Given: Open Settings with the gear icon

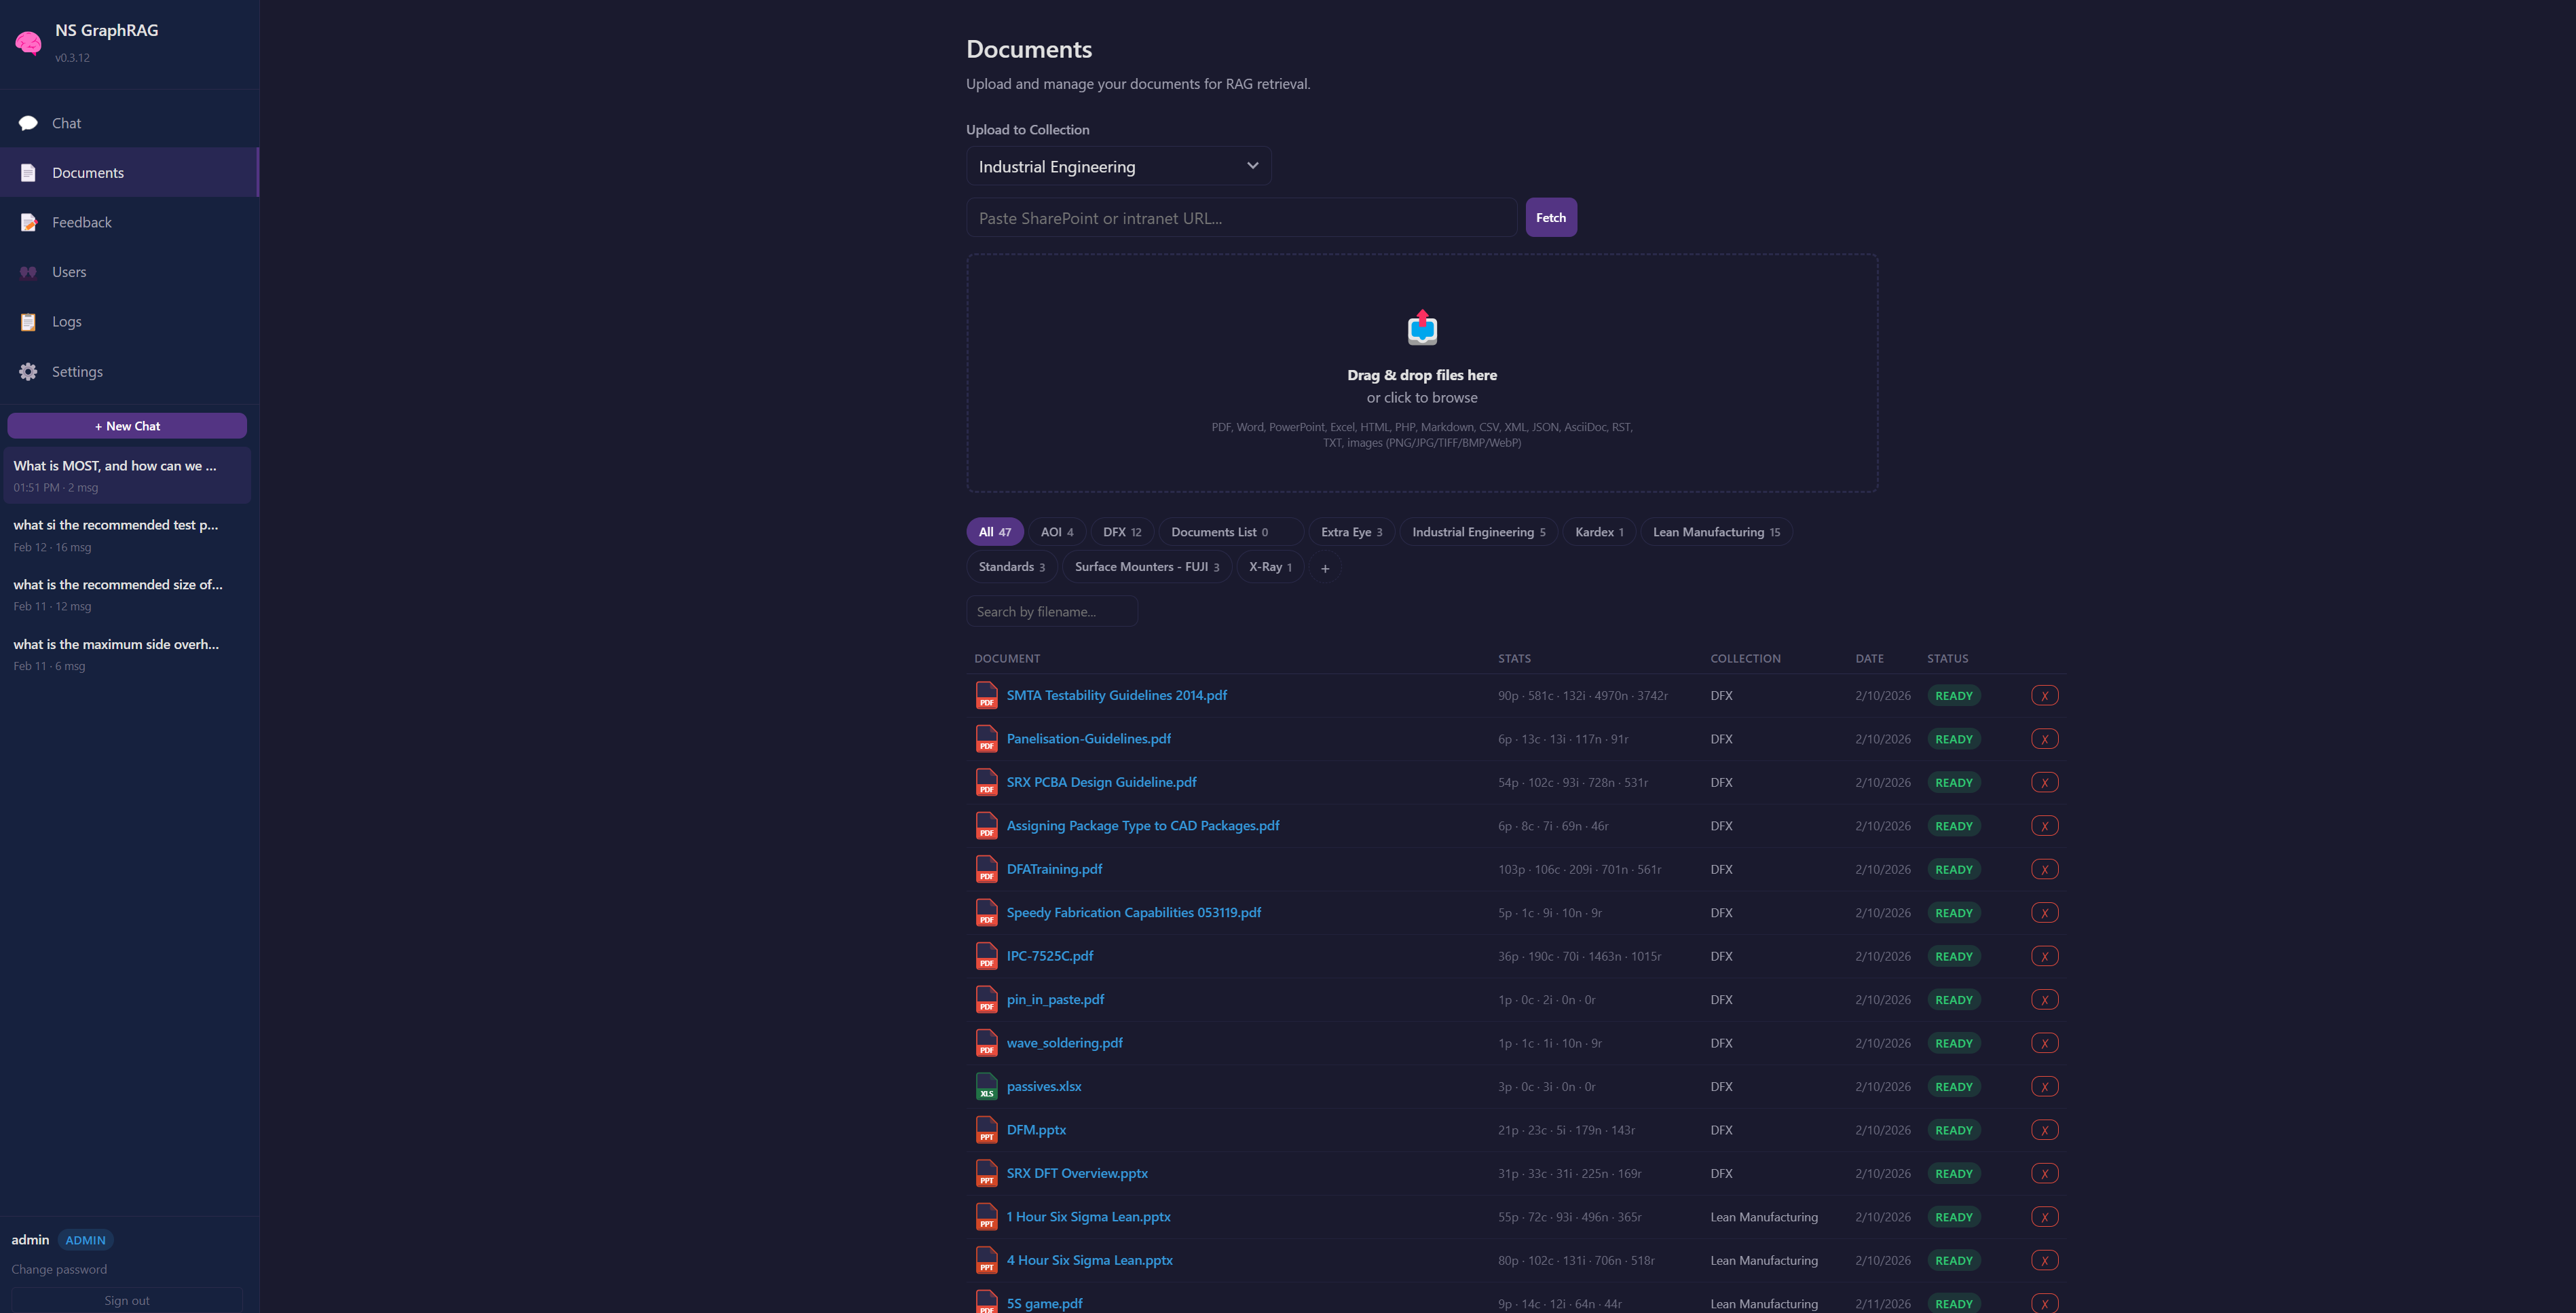Looking at the screenshot, I should pyautogui.click(x=28, y=371).
